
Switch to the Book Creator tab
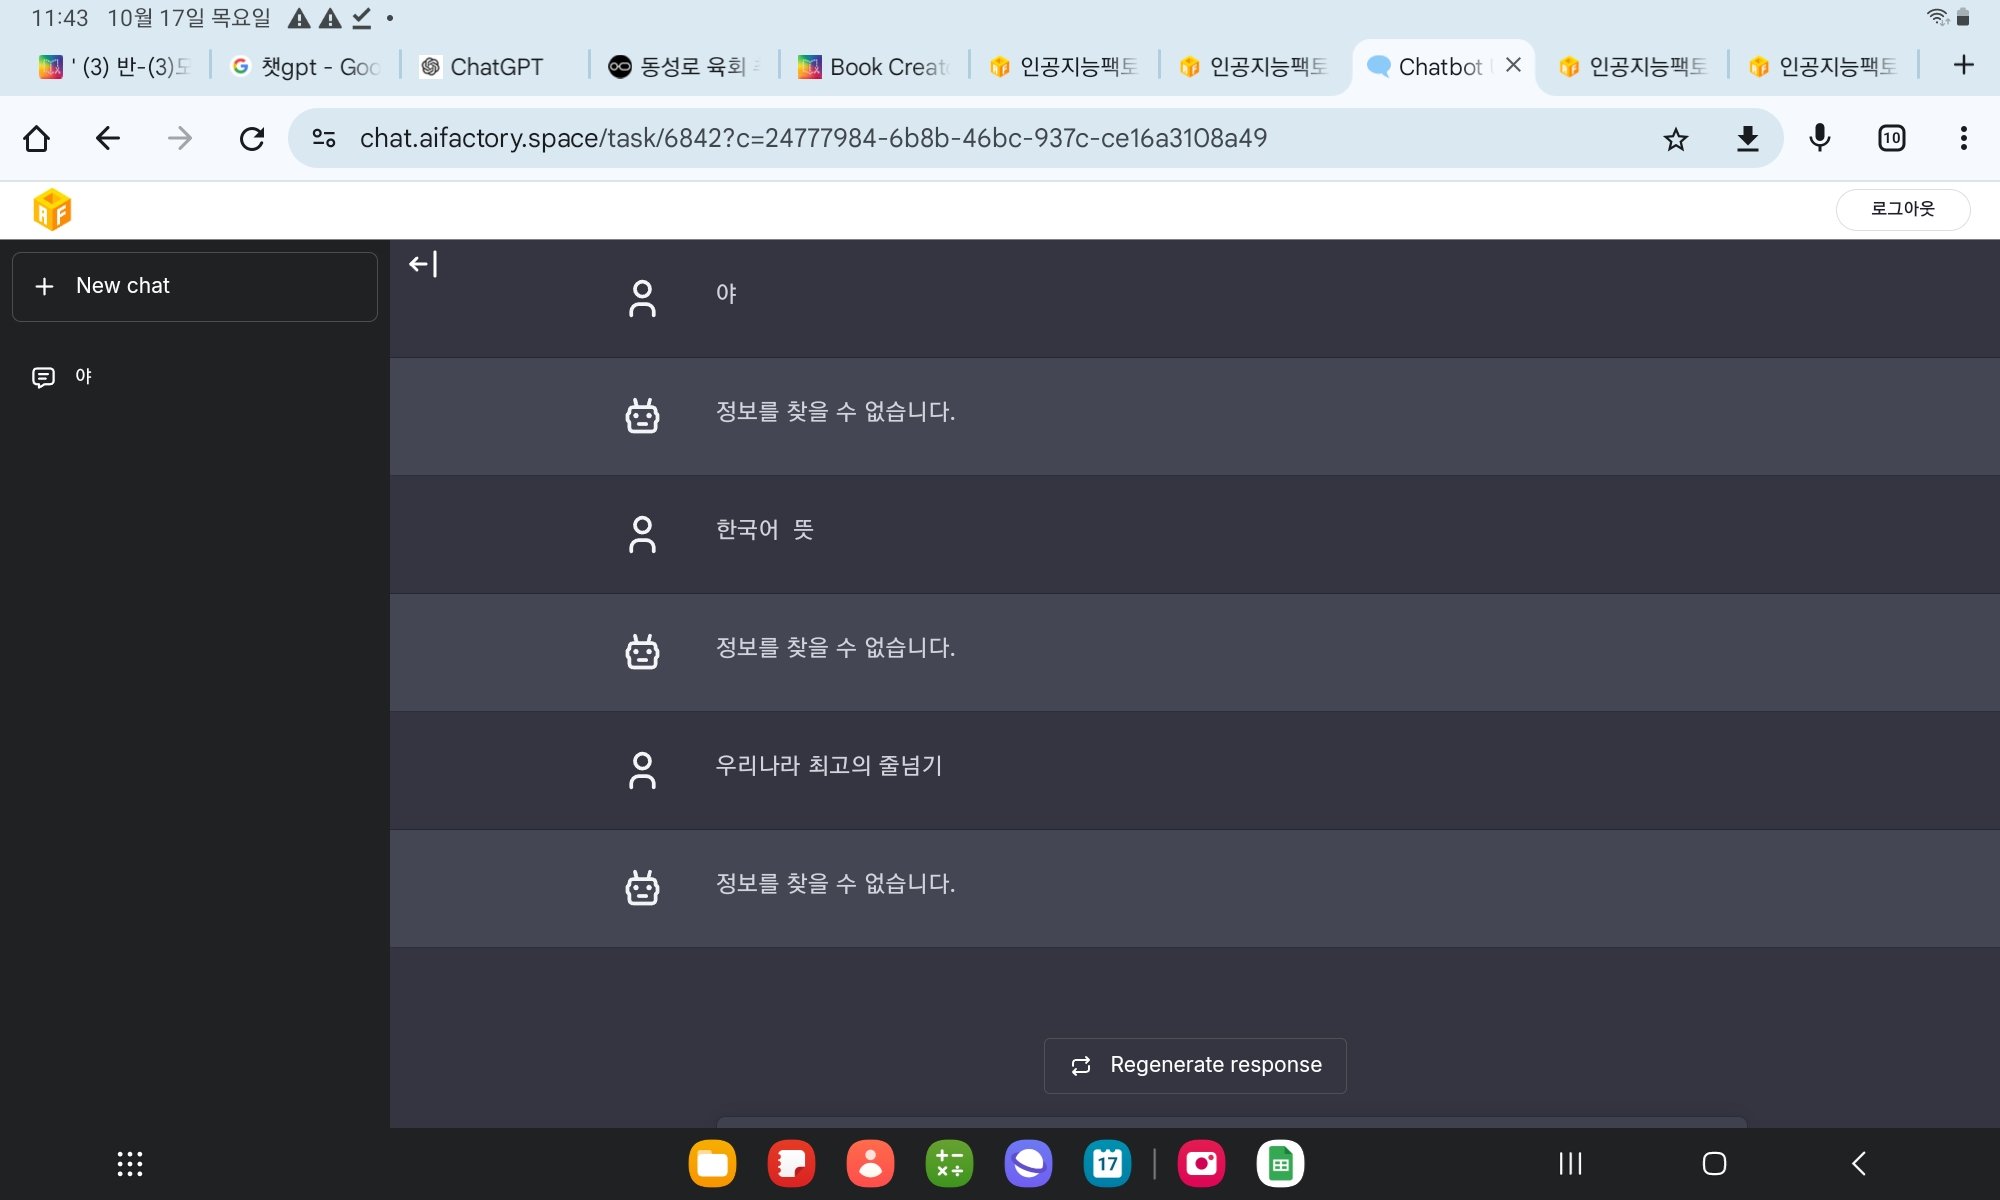click(875, 67)
